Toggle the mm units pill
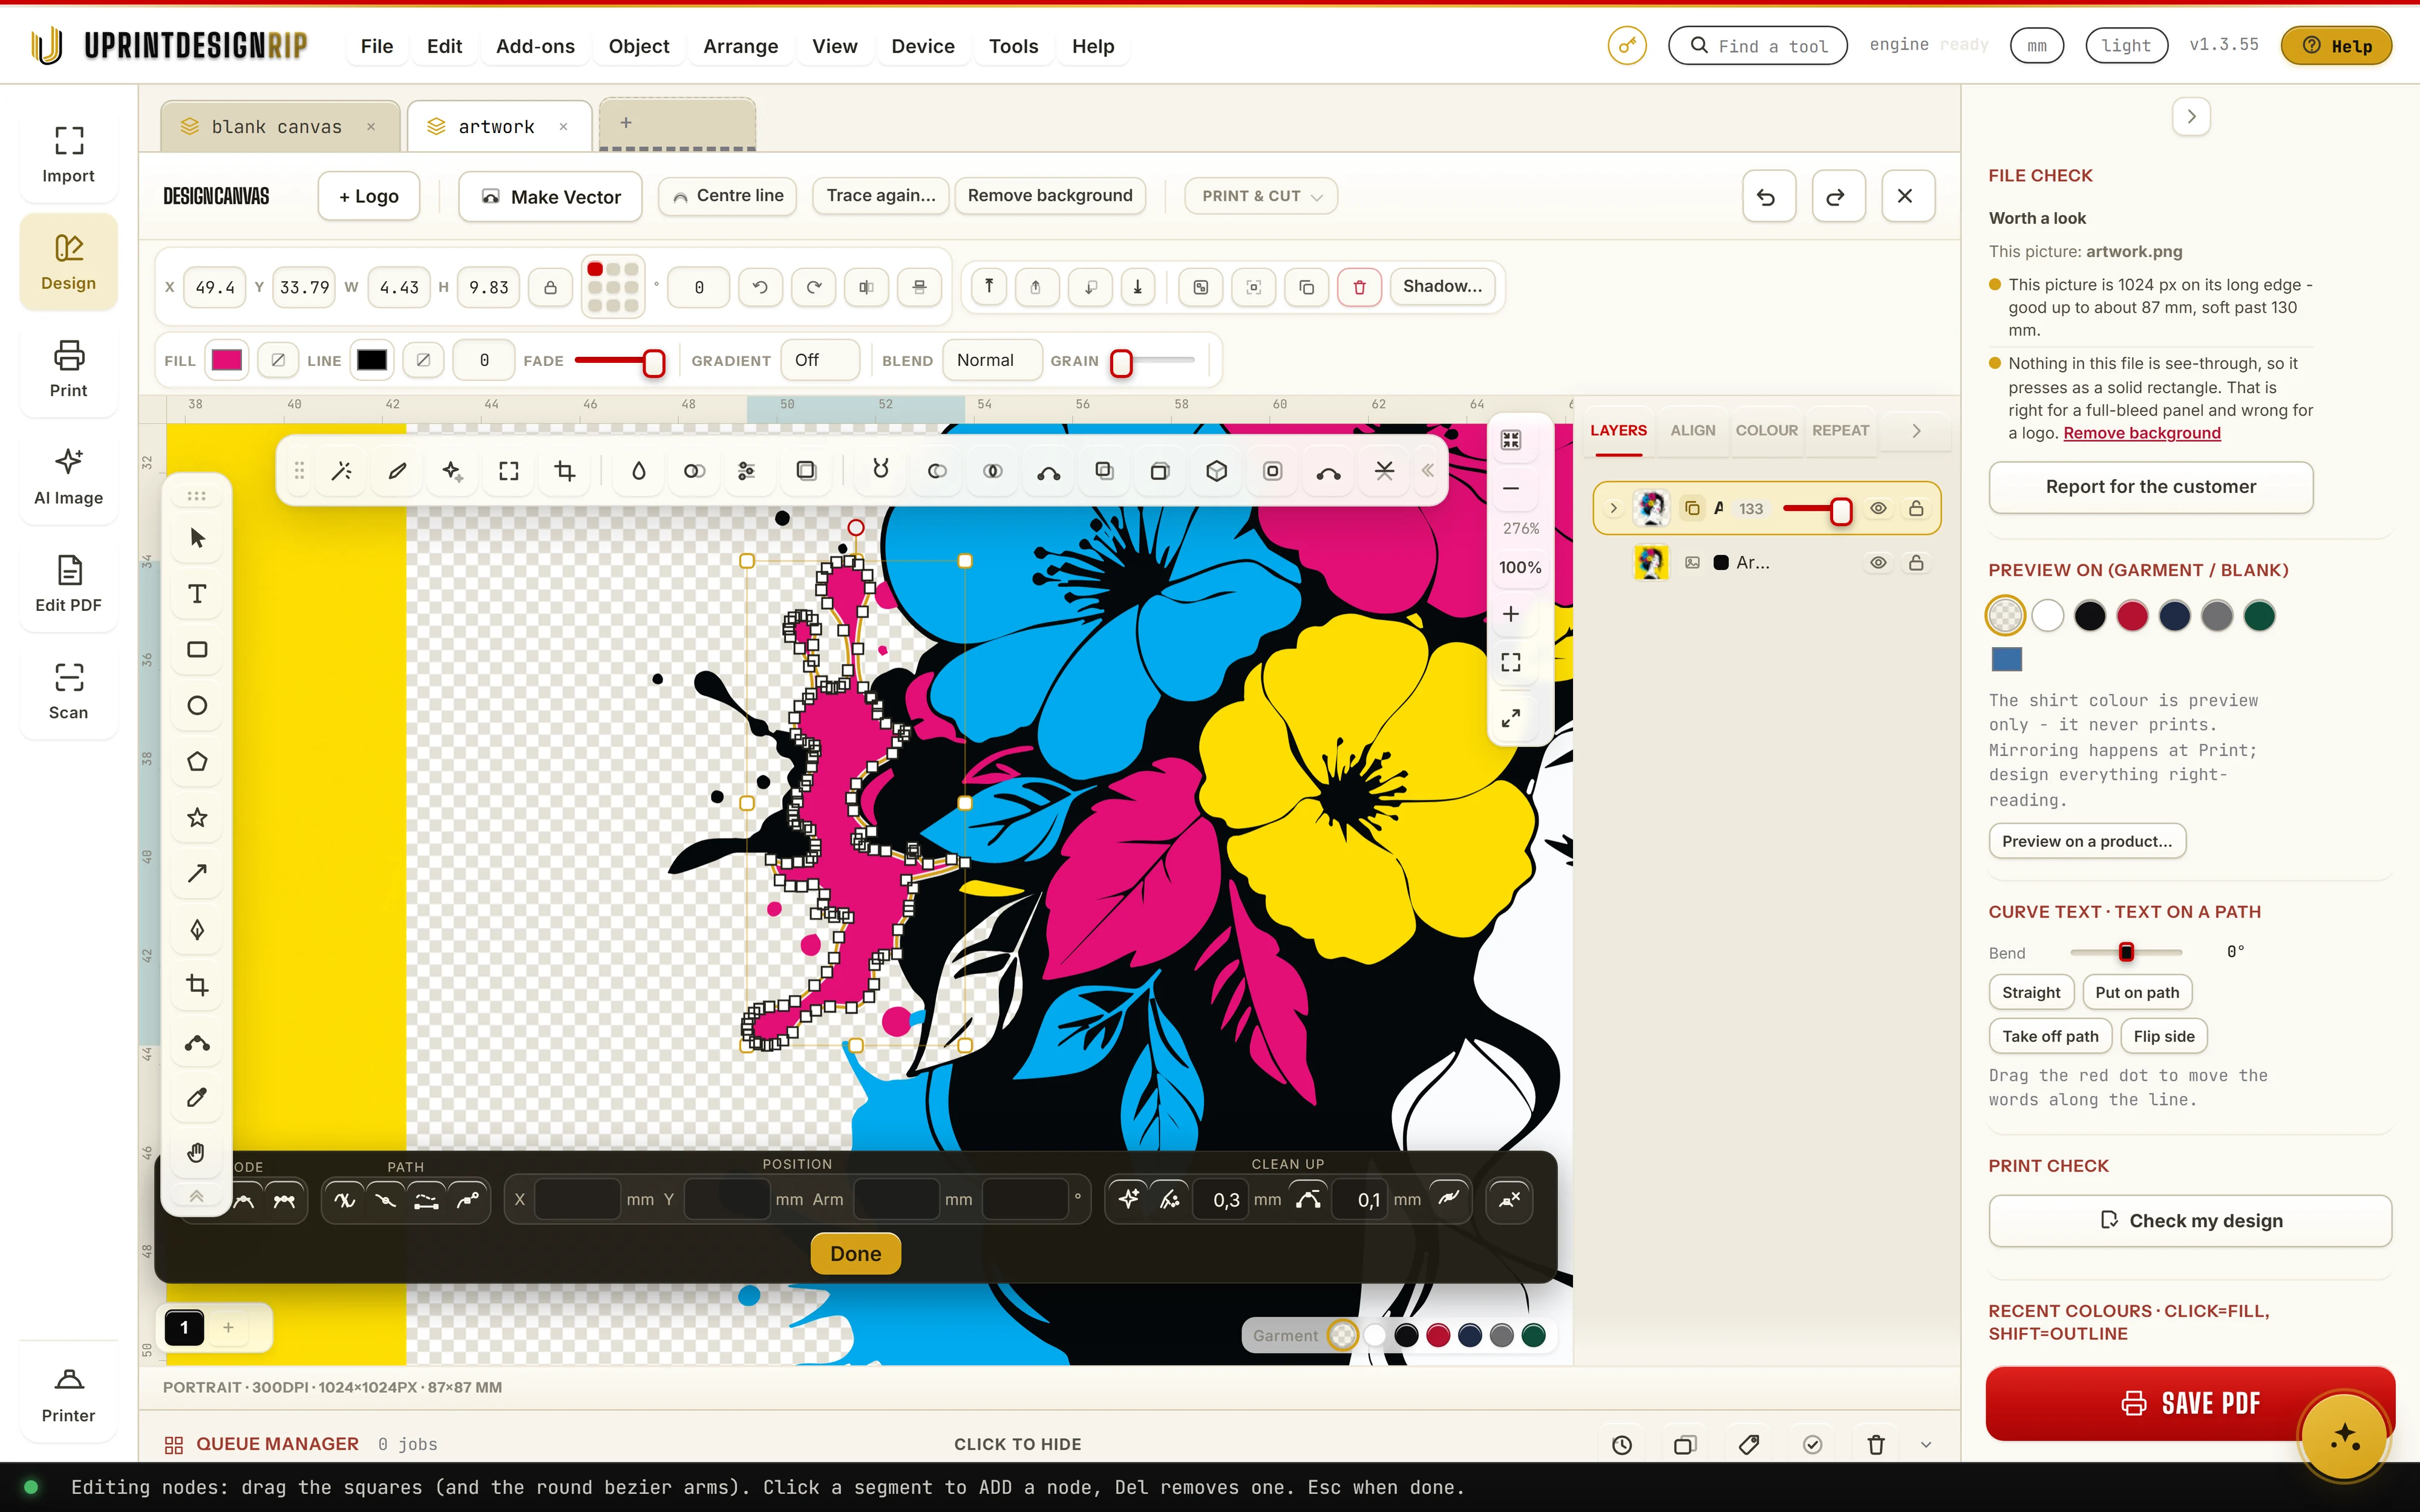Viewport: 2420px width, 1512px height. [x=2037, y=45]
